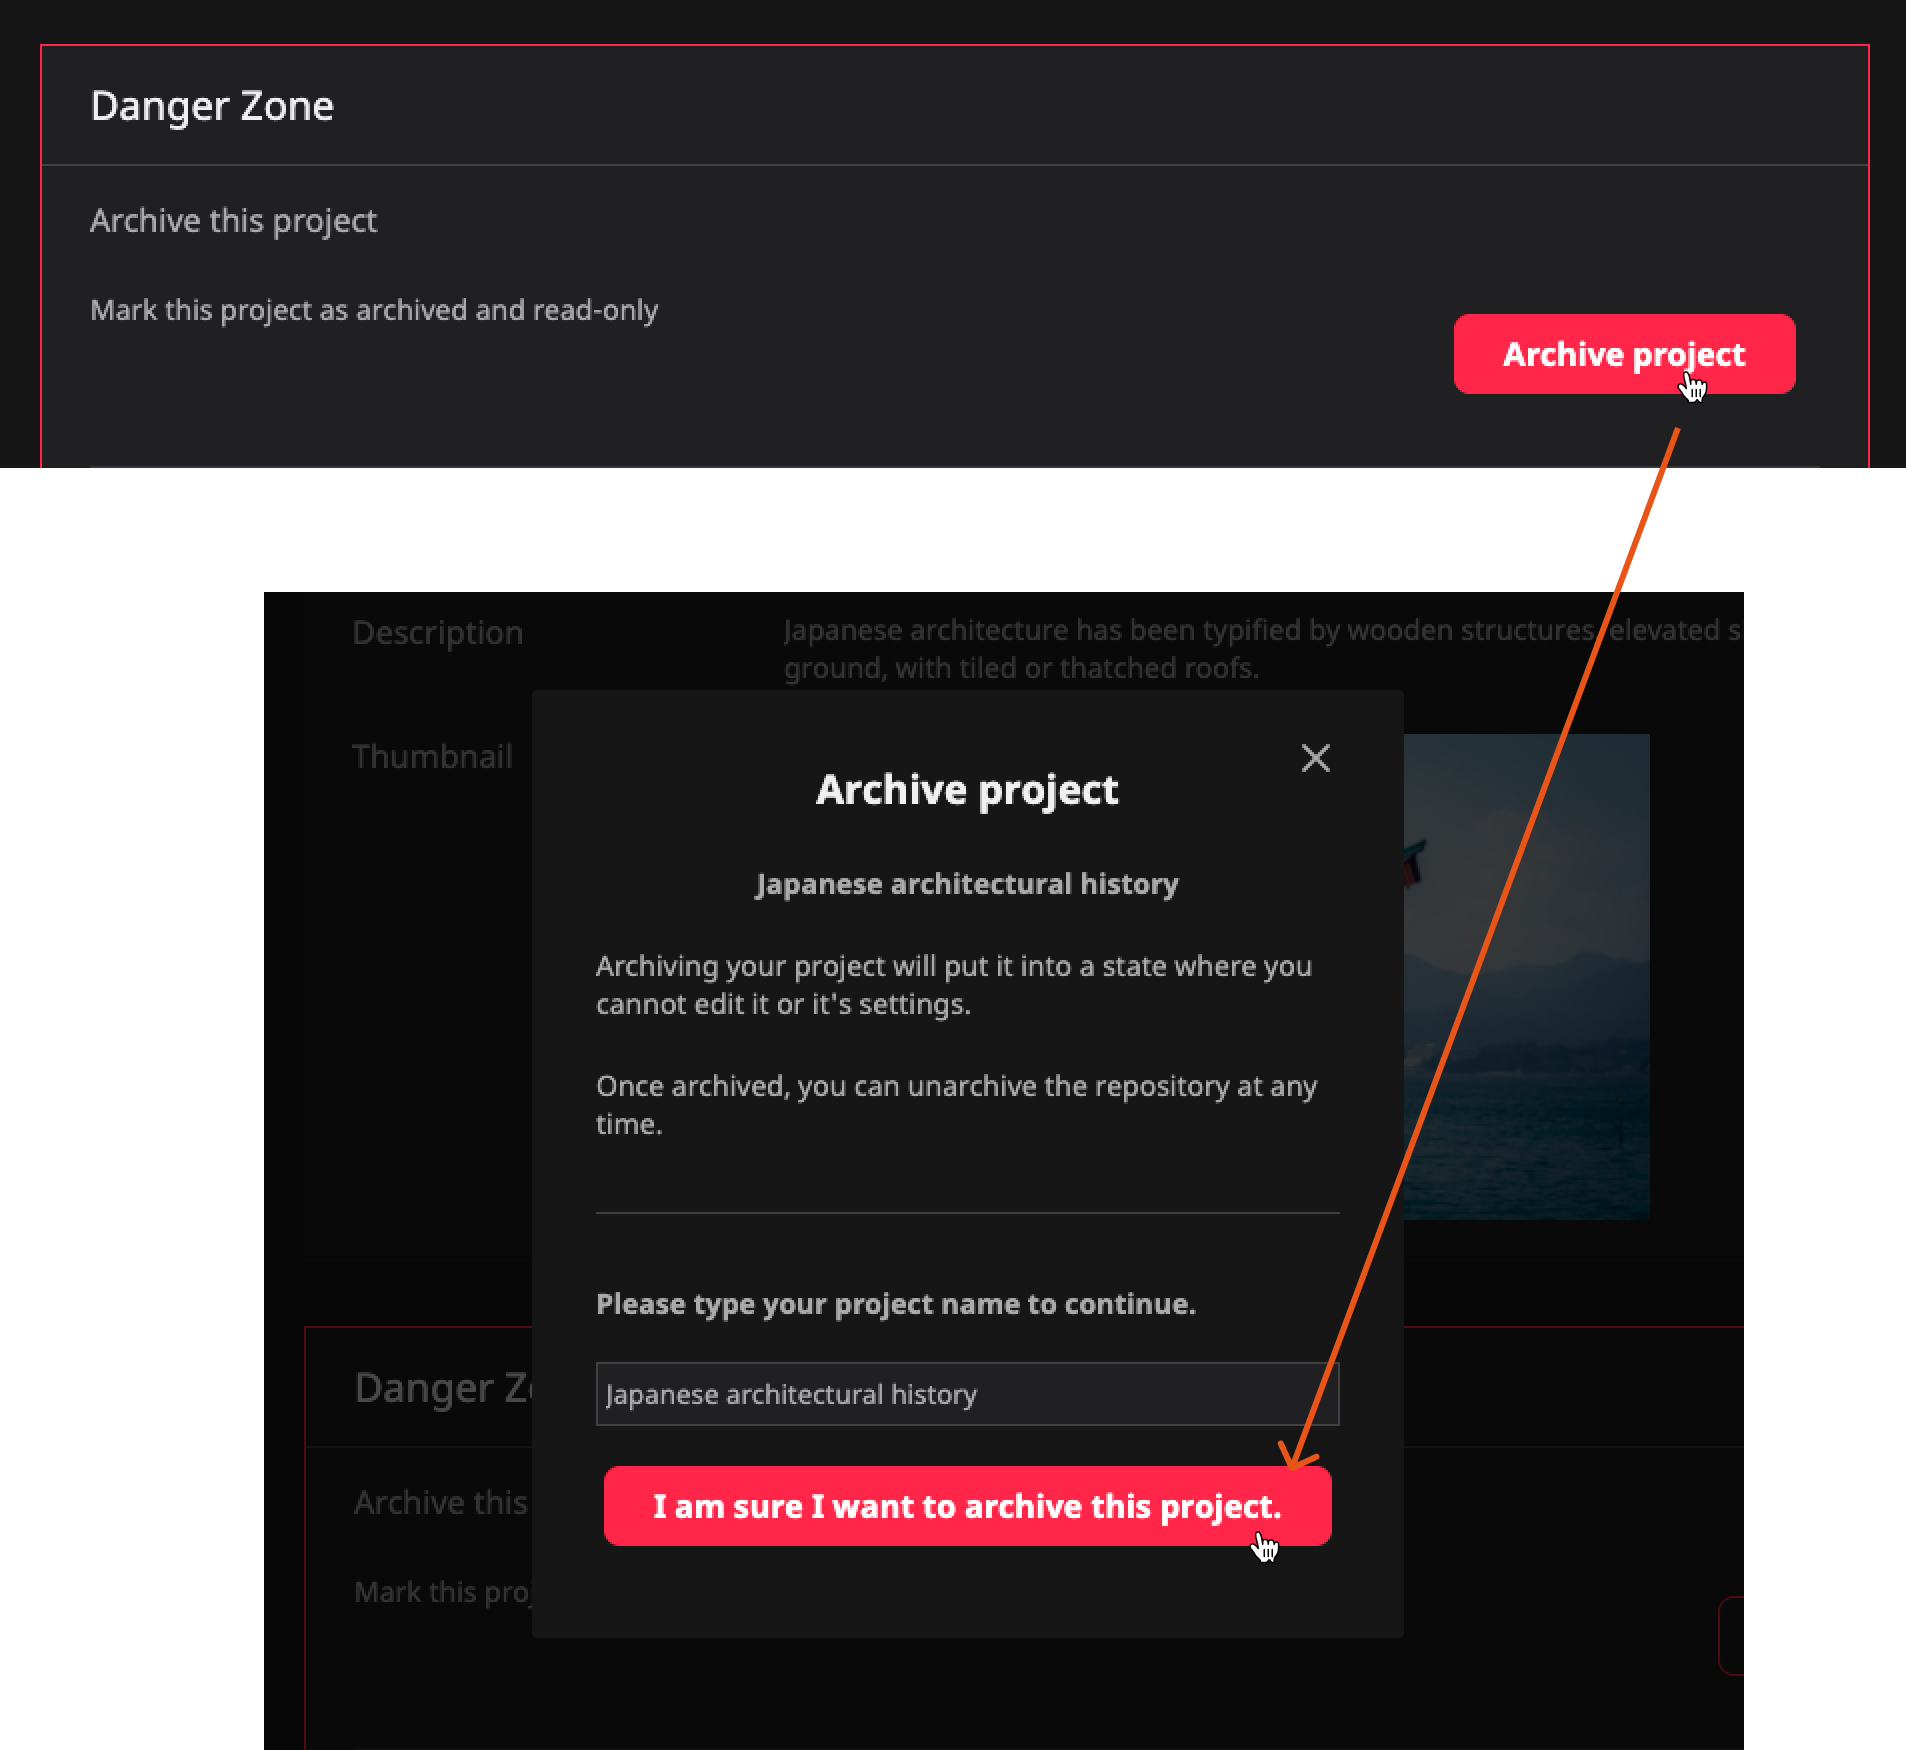Image resolution: width=1906 pixels, height=1750 pixels.
Task: Click the 'Archiving your project will put it' paragraph
Action: click(954, 984)
